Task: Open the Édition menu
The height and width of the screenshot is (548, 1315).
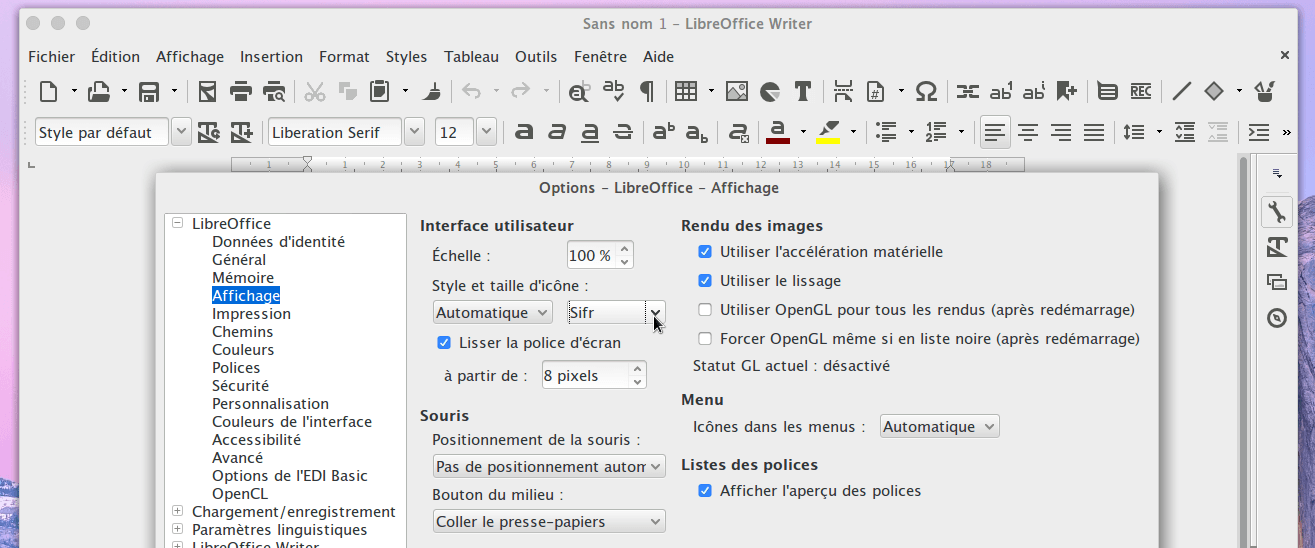Action: click(x=115, y=57)
